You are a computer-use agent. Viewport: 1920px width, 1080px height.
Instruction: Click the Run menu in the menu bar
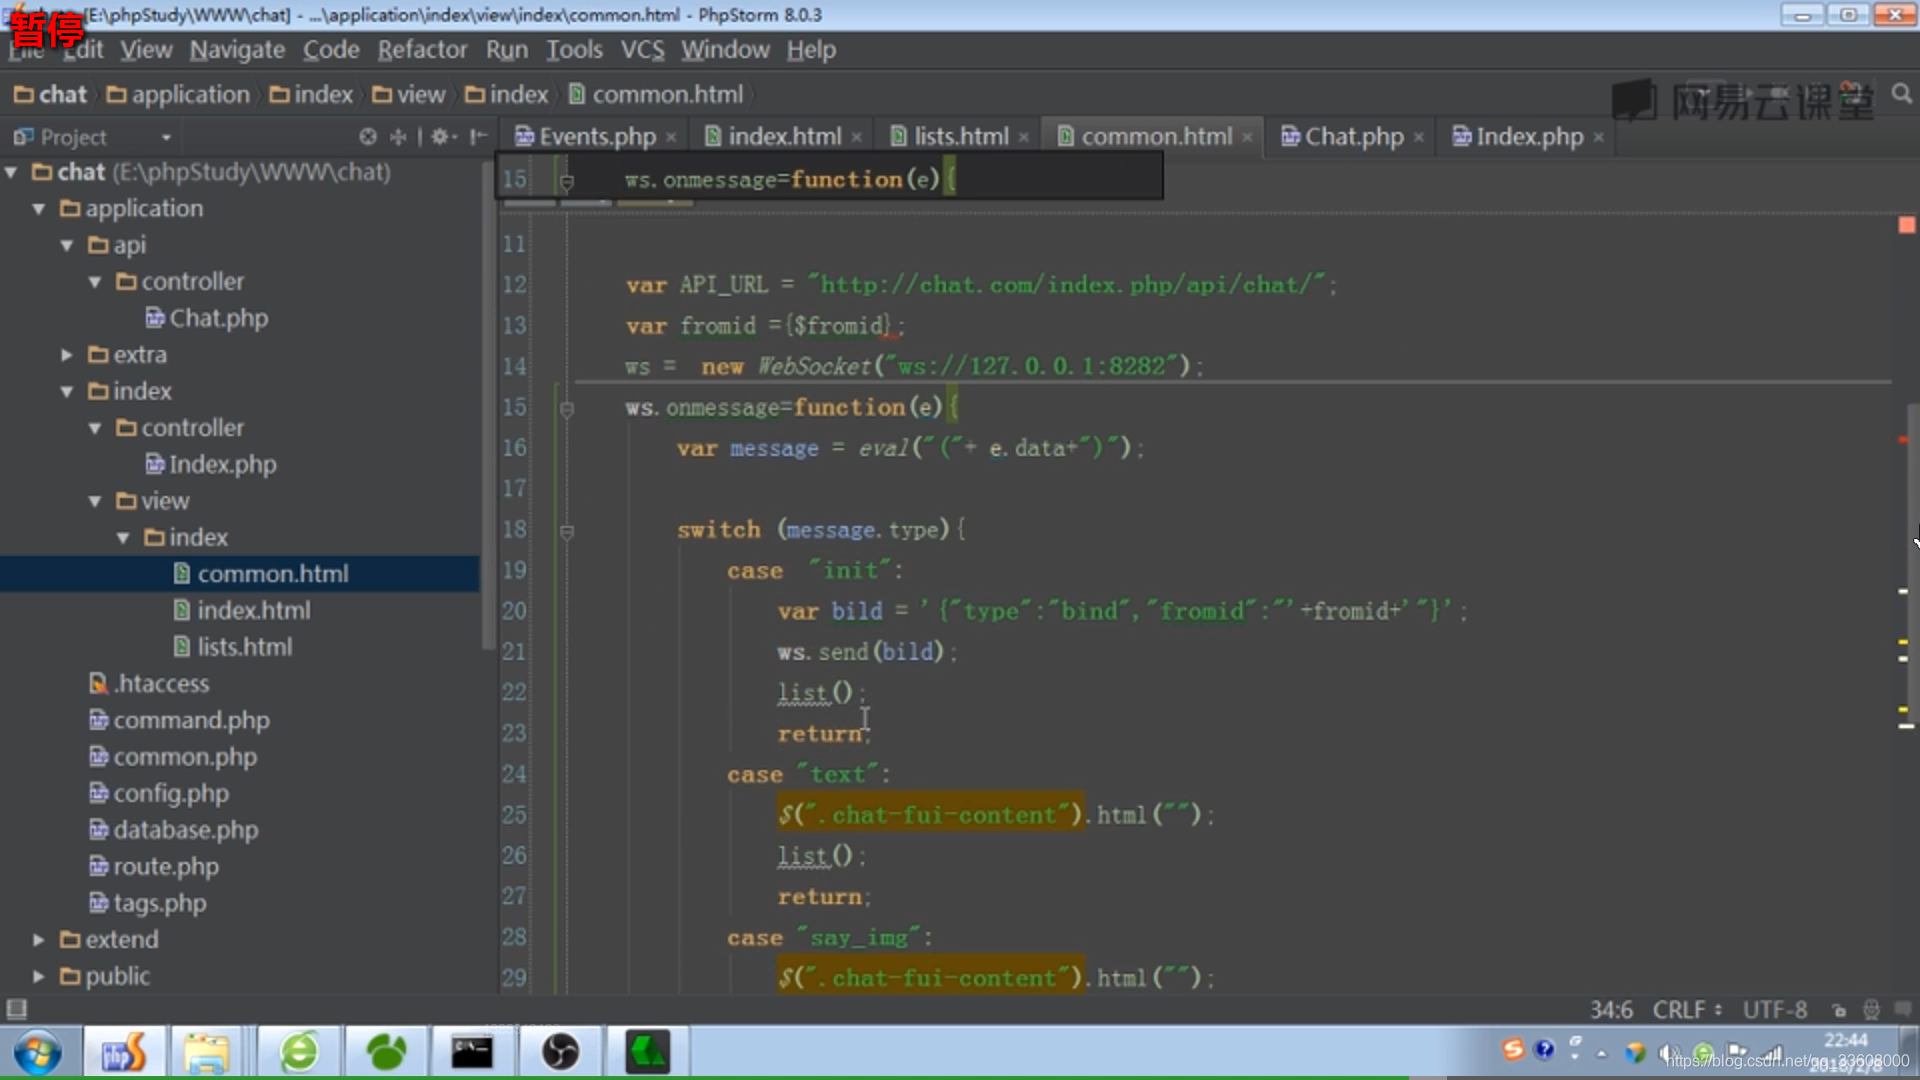pyautogui.click(x=506, y=49)
